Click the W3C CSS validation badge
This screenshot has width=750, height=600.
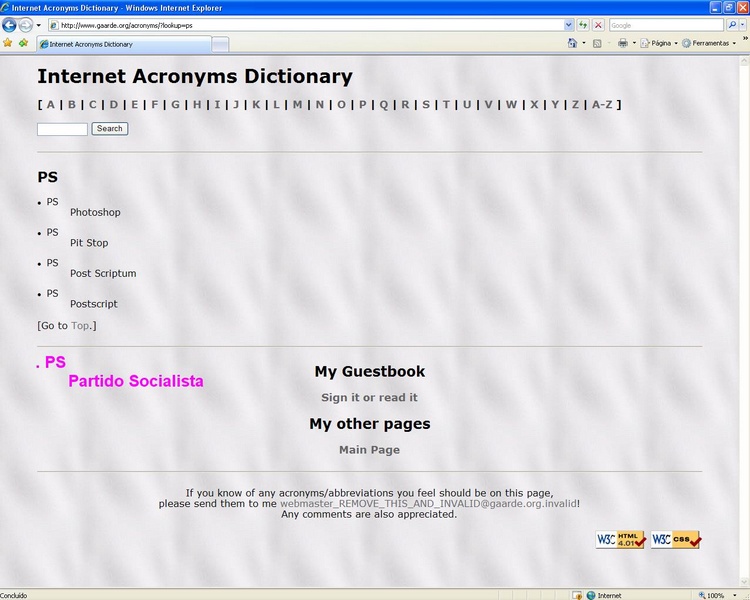coord(676,540)
